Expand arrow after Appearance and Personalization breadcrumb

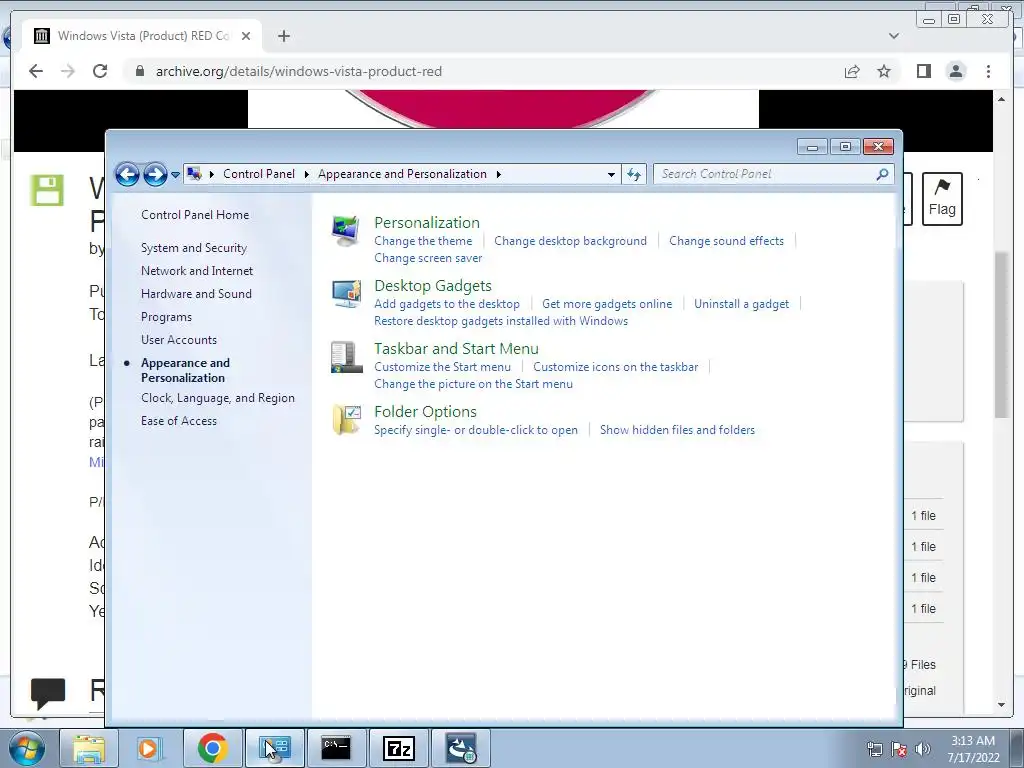(x=498, y=174)
